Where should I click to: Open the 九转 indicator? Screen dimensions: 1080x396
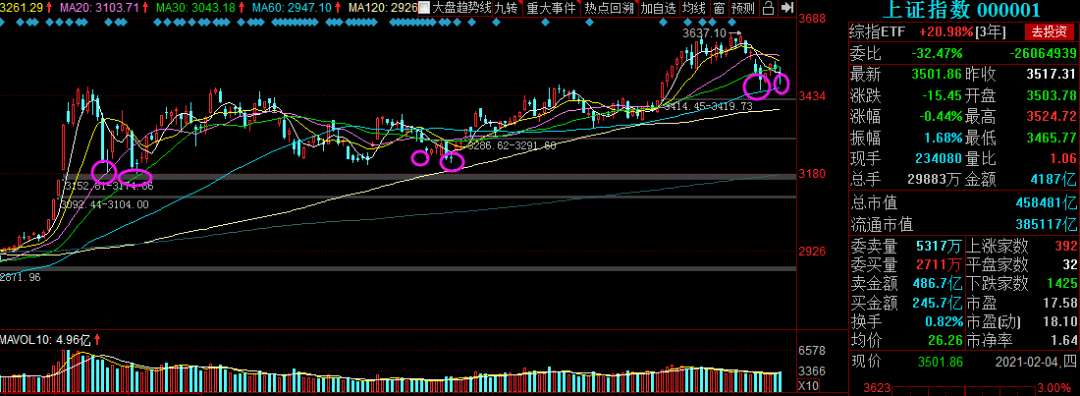507,8
